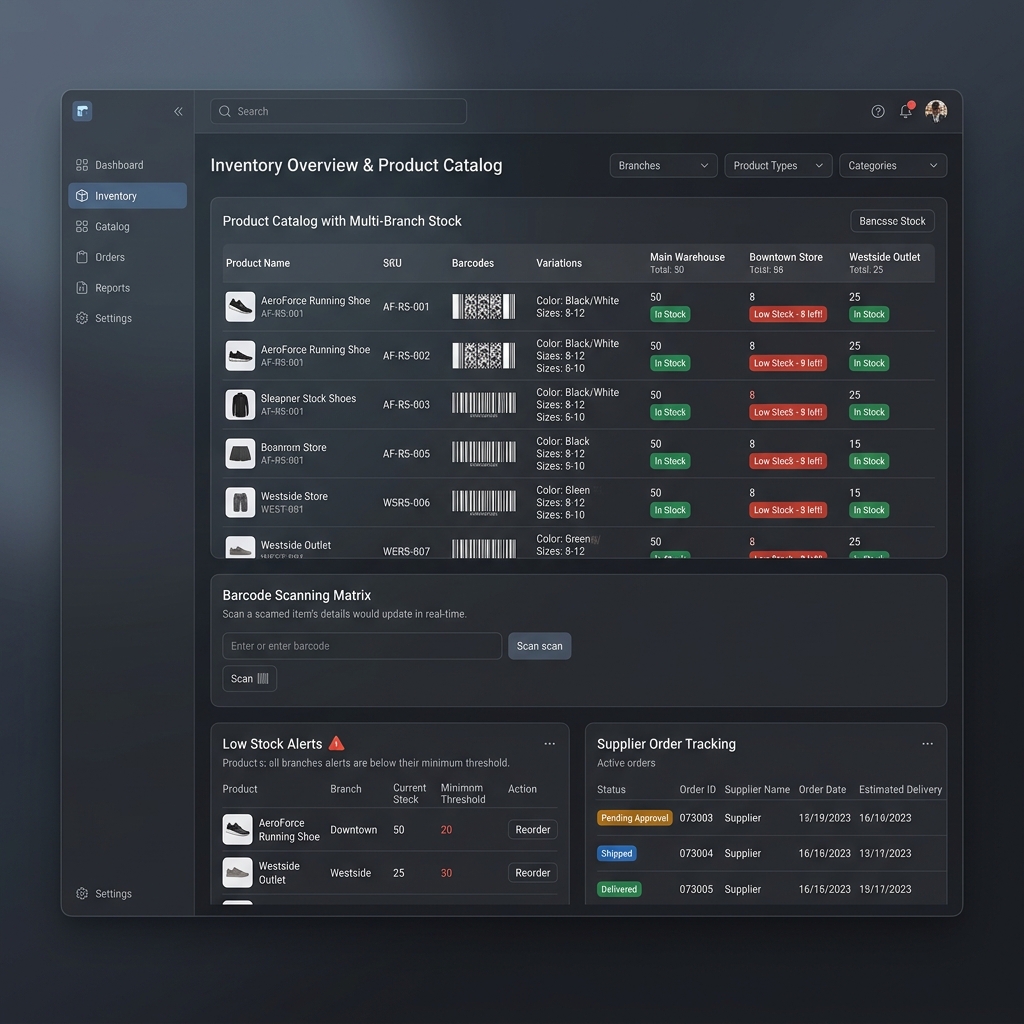Image resolution: width=1024 pixels, height=1024 pixels.
Task: Open notifications bell icon
Action: click(906, 111)
